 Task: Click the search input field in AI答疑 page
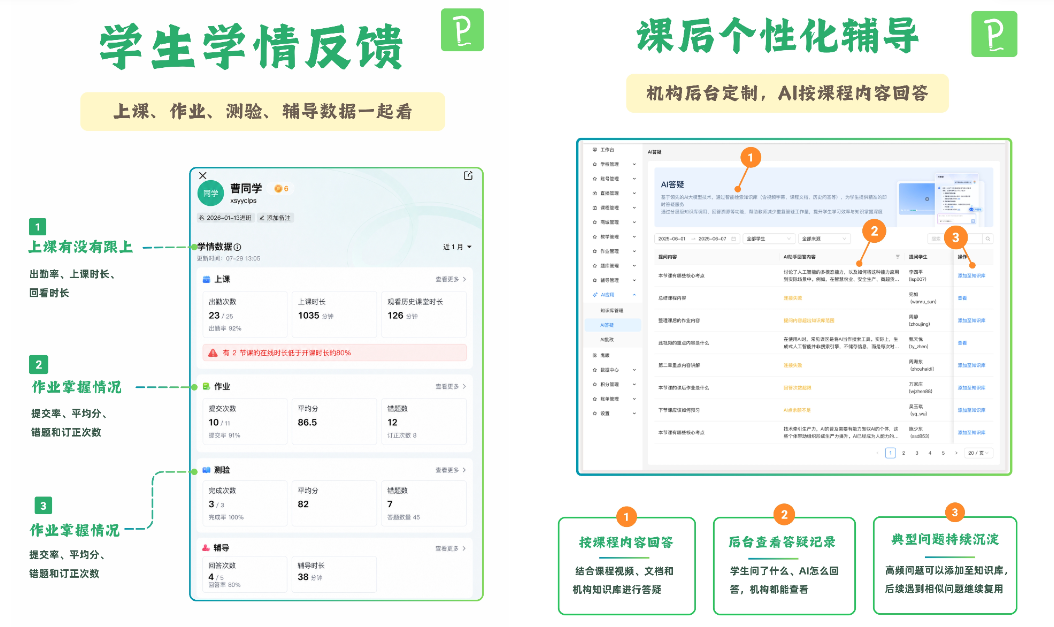(955, 239)
